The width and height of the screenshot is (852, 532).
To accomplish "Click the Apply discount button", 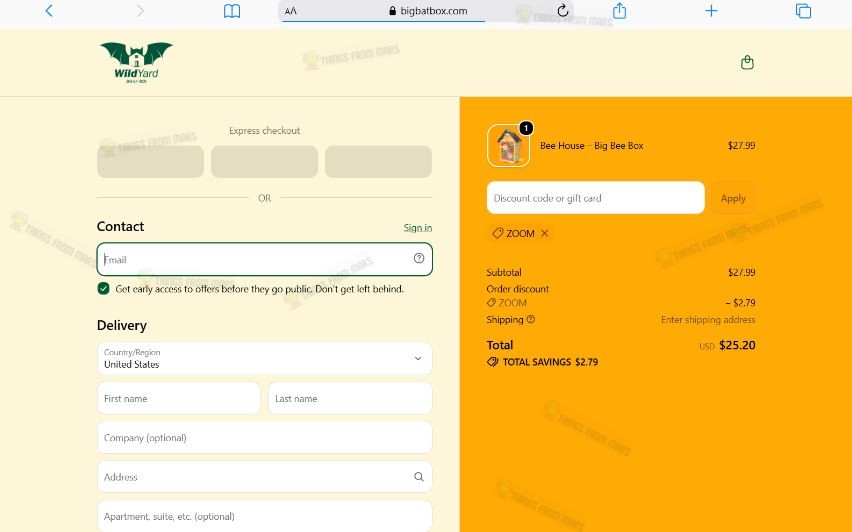I will (733, 198).
